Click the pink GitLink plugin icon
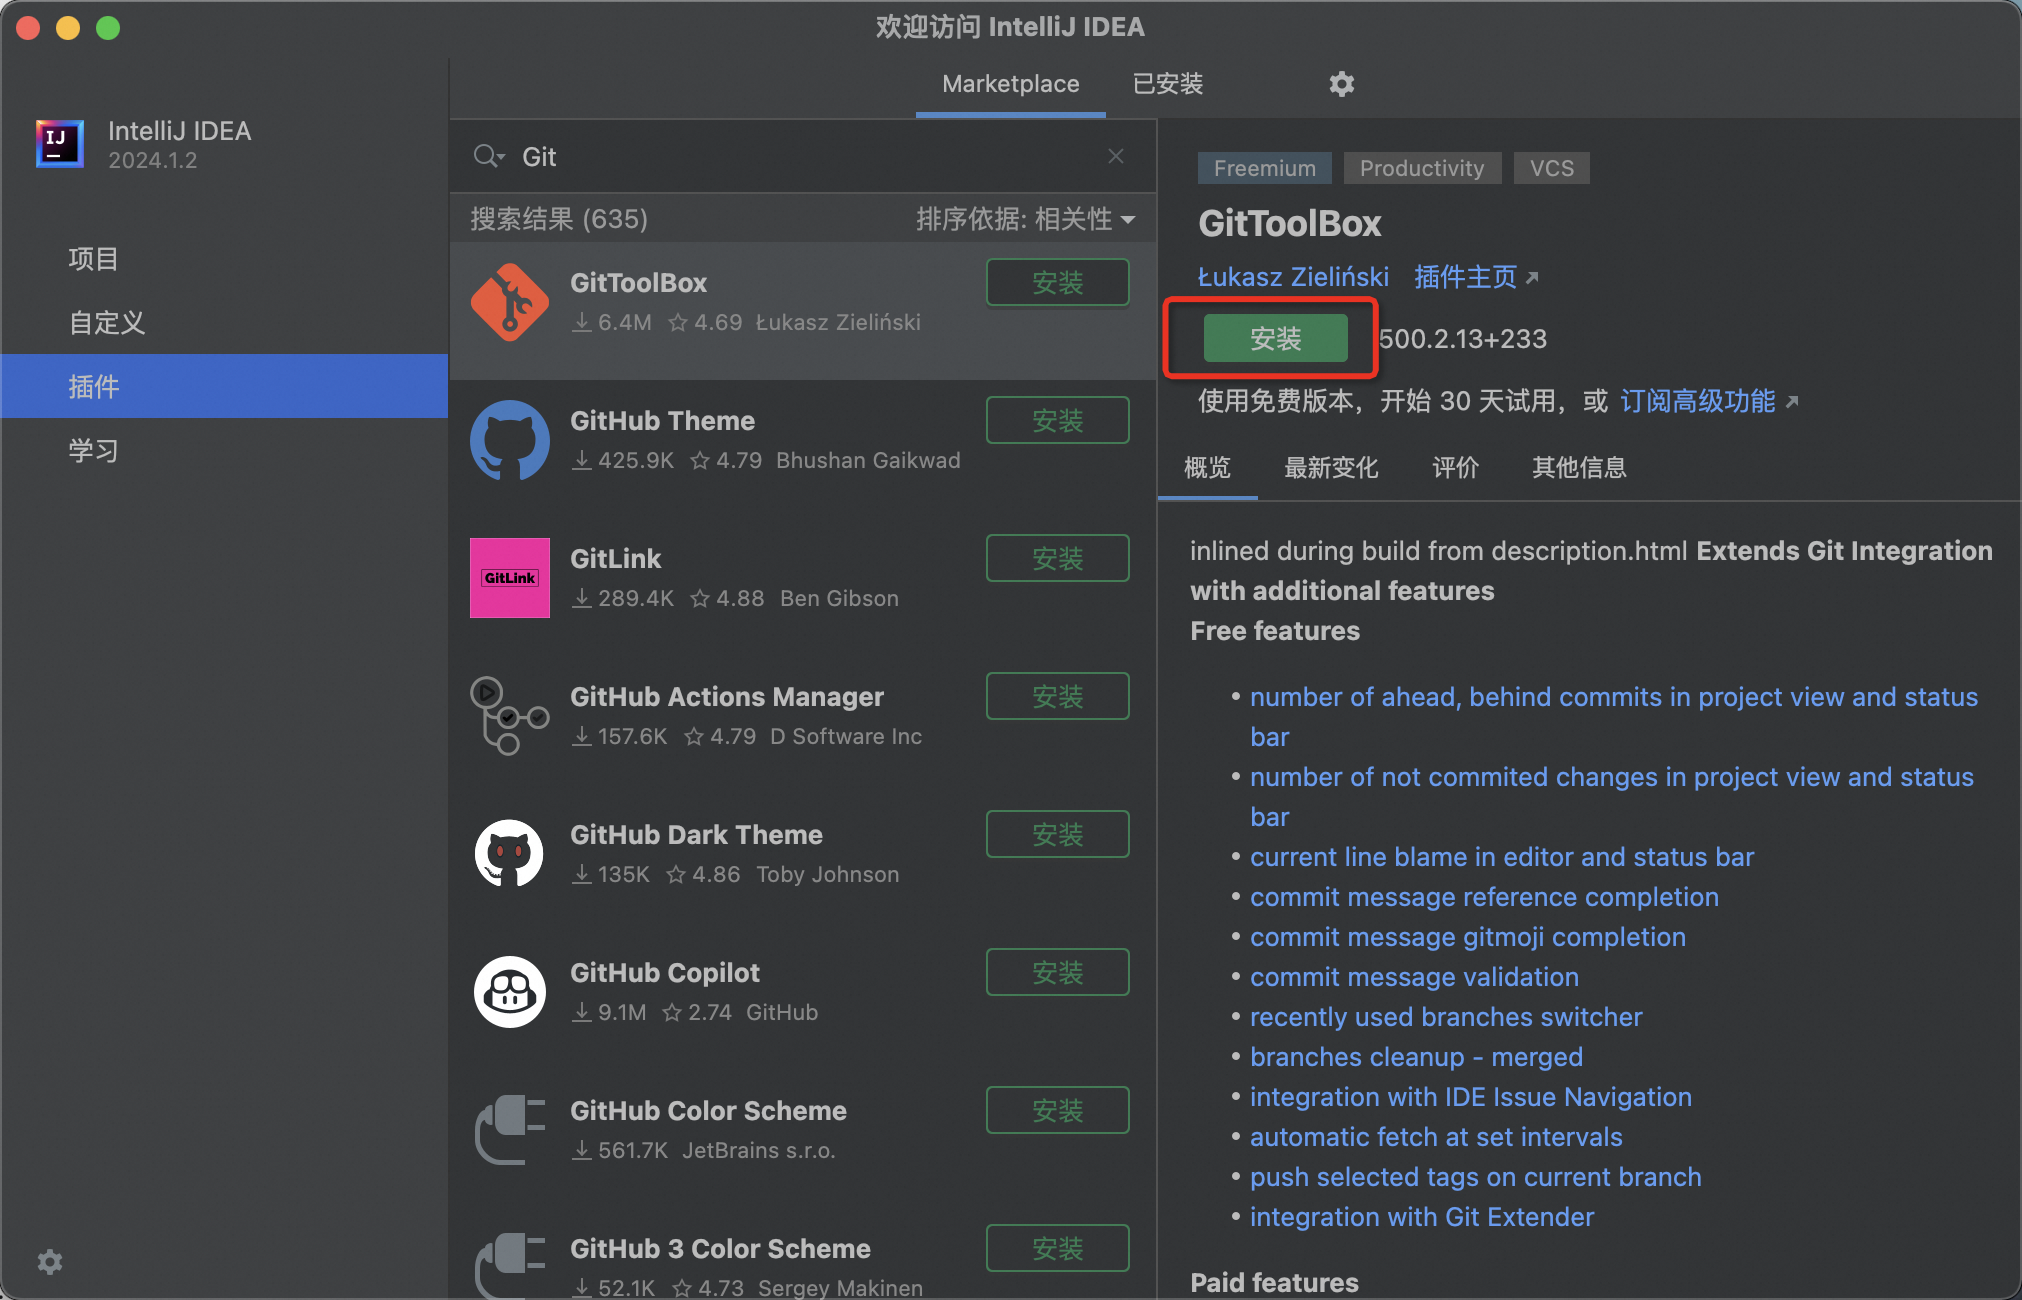The width and height of the screenshot is (2022, 1300). tap(509, 578)
